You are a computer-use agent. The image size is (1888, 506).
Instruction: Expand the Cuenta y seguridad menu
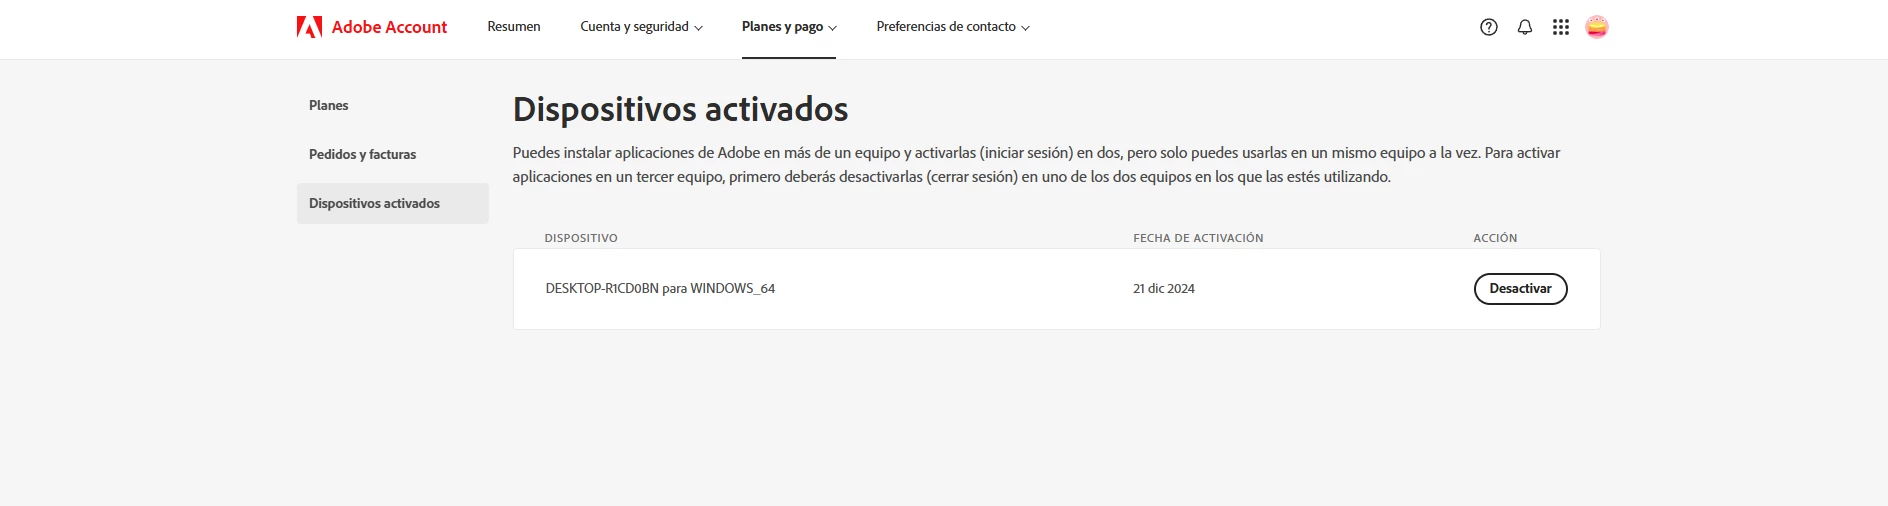(641, 27)
